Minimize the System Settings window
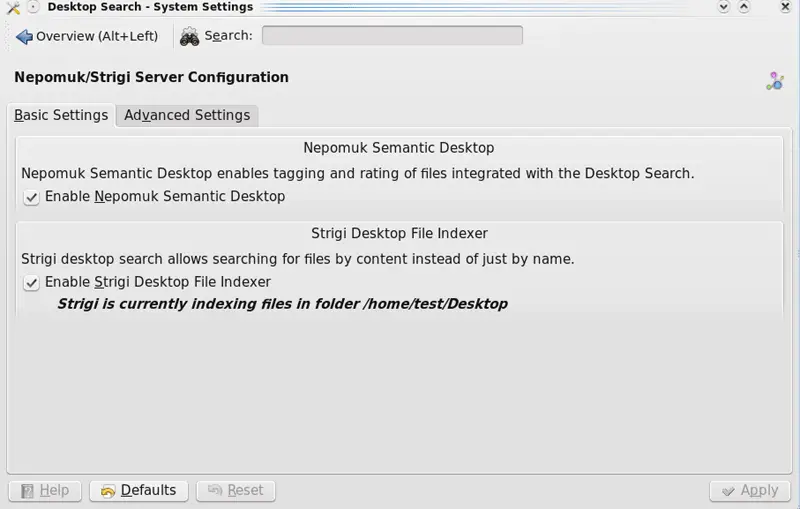Screen dimensions: 800x509 pyautogui.click(x=723, y=7)
